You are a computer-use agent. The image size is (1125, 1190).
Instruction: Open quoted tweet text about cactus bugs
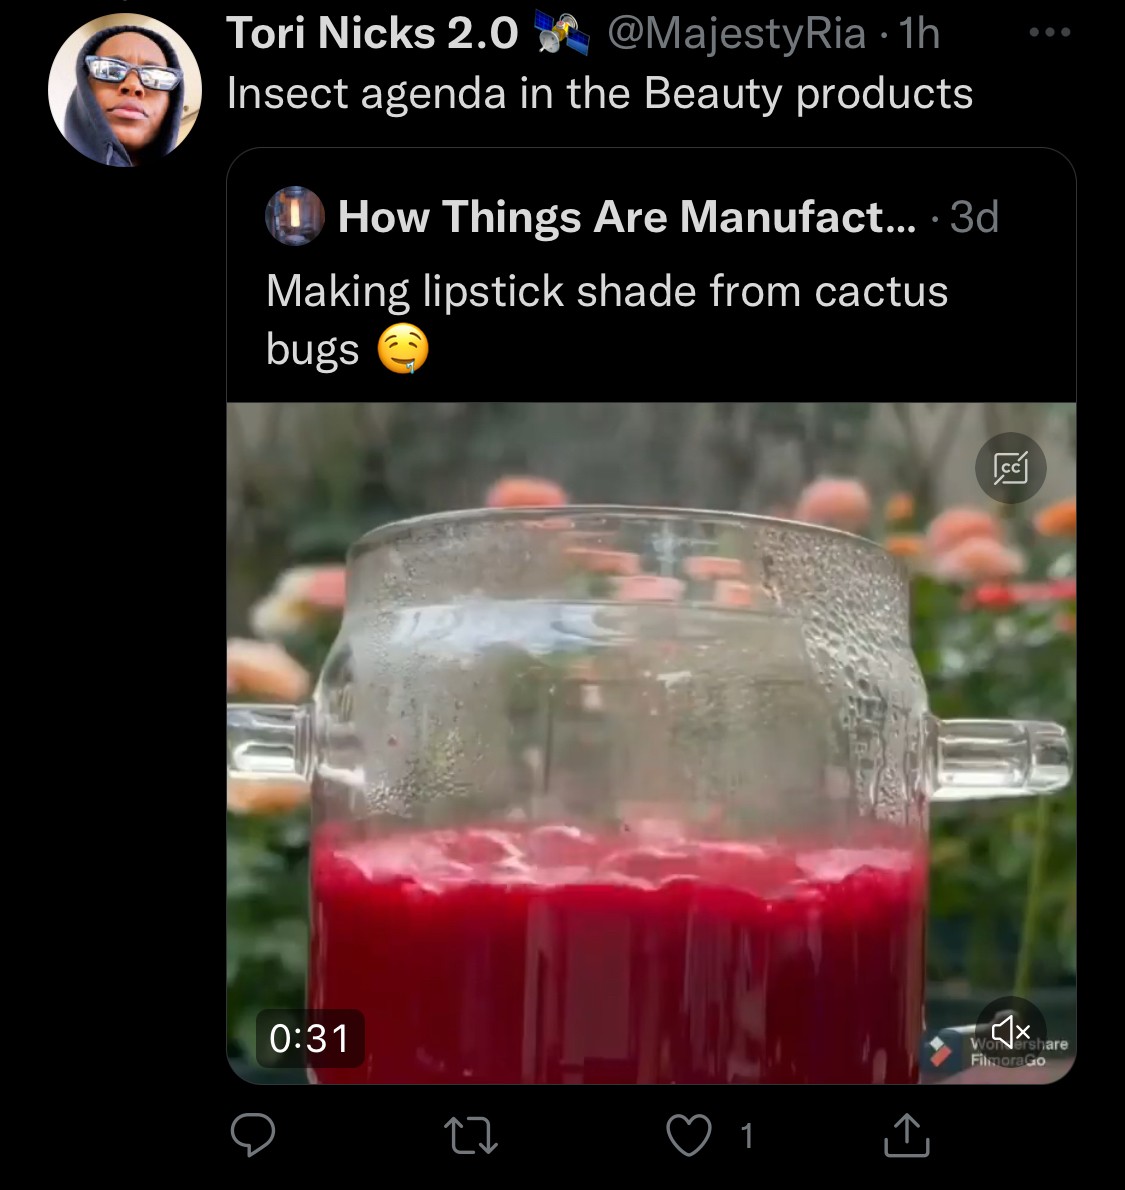[x=606, y=291]
